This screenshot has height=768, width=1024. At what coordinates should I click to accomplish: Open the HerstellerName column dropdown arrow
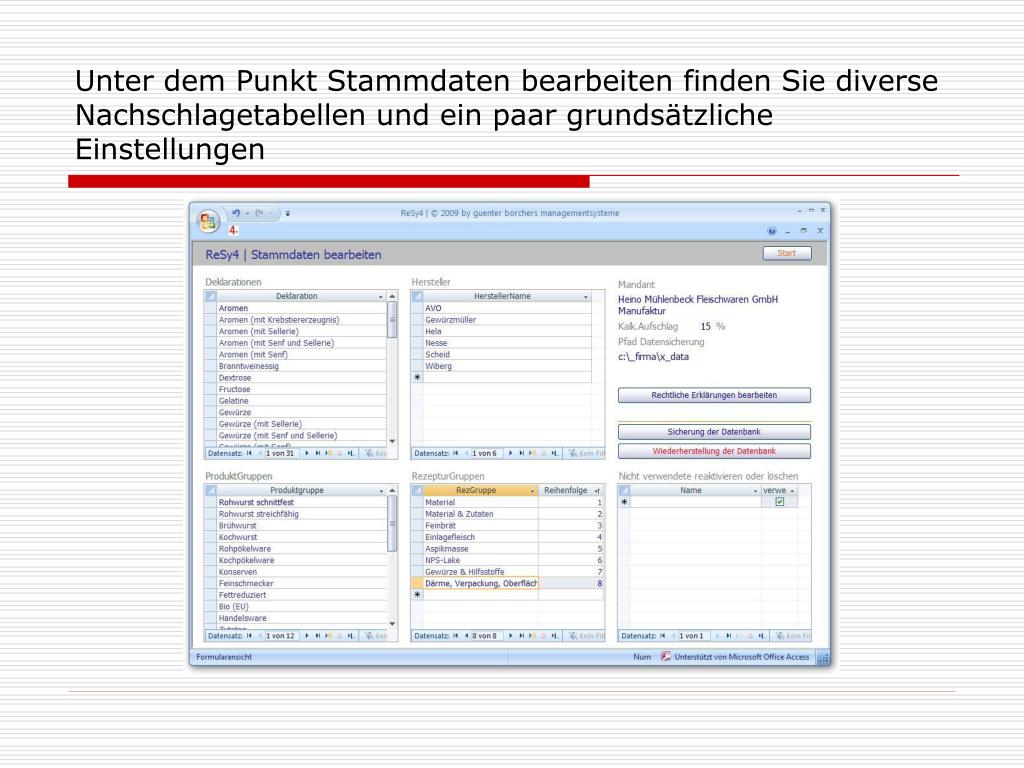tap(586, 296)
